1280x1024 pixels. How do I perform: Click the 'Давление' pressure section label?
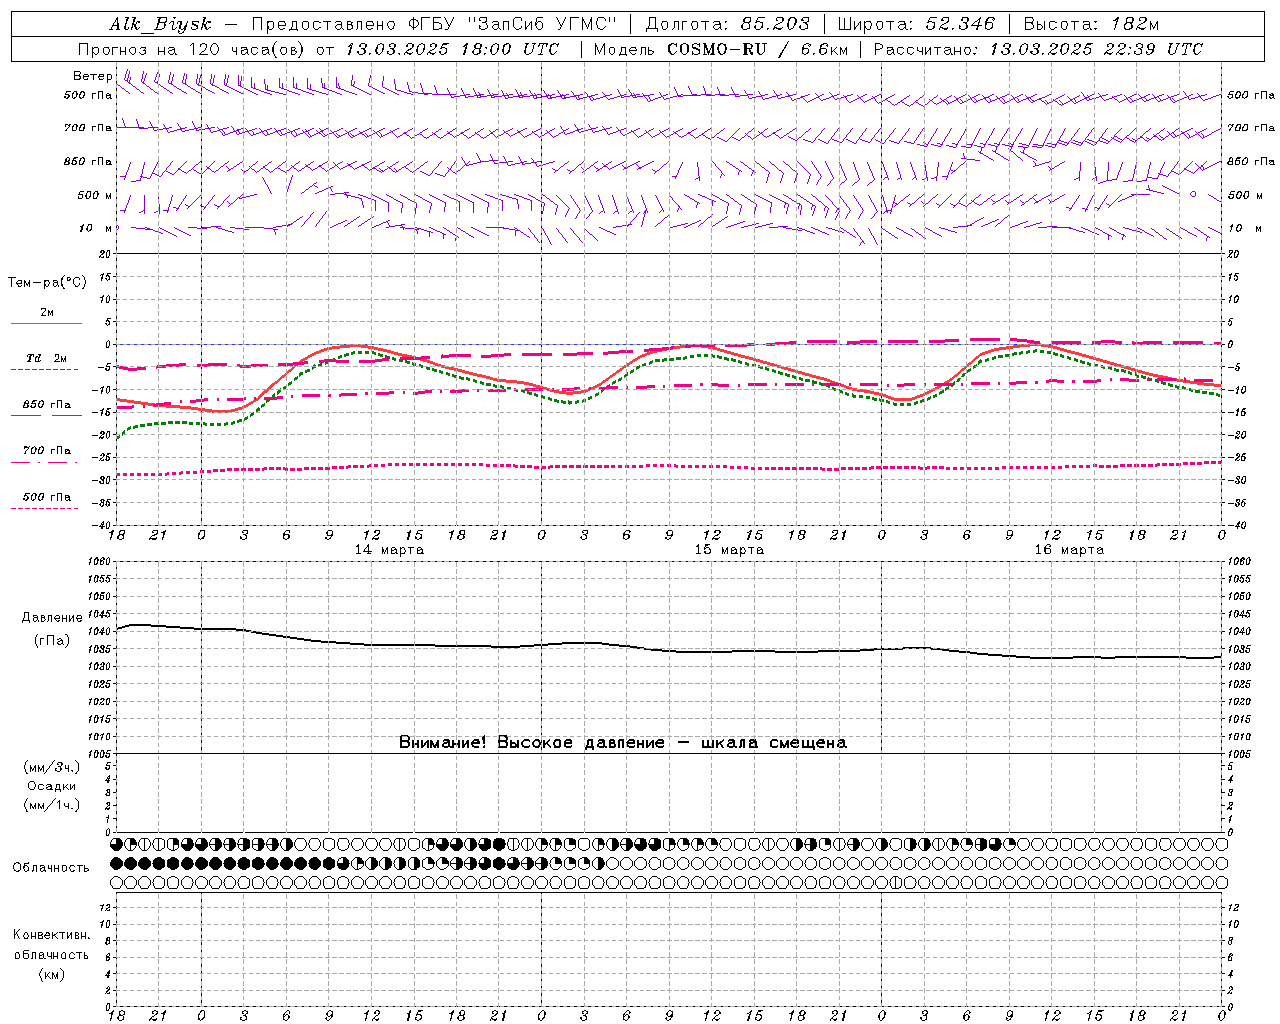[52, 618]
